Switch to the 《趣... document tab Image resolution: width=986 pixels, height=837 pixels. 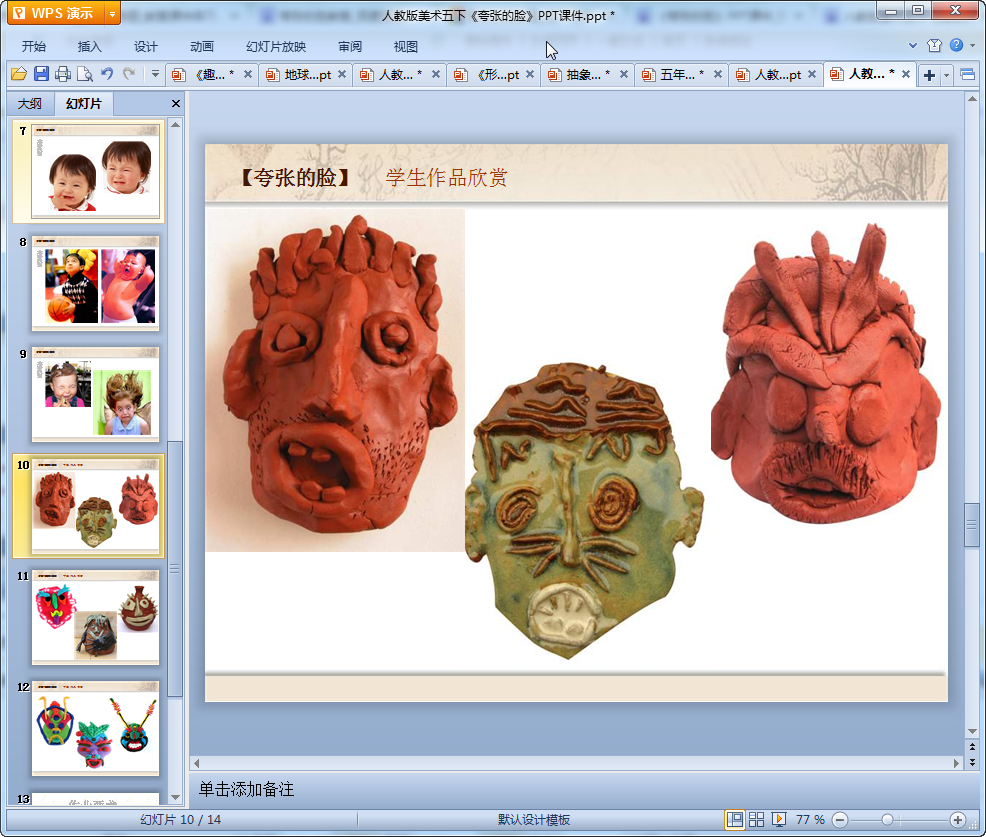click(x=212, y=75)
